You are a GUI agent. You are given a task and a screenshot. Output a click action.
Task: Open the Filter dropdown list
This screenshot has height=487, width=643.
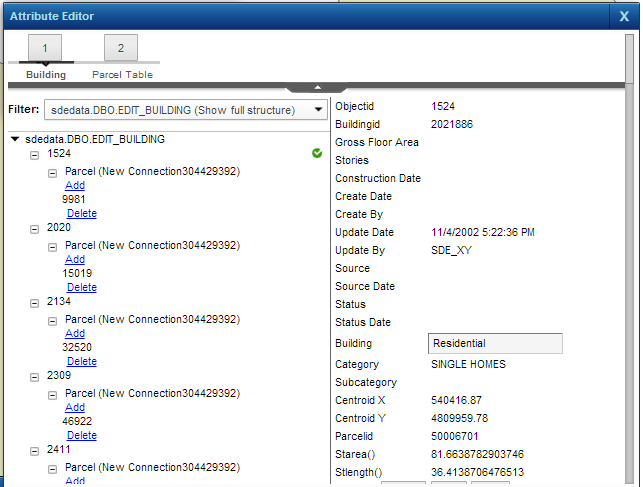click(x=317, y=109)
